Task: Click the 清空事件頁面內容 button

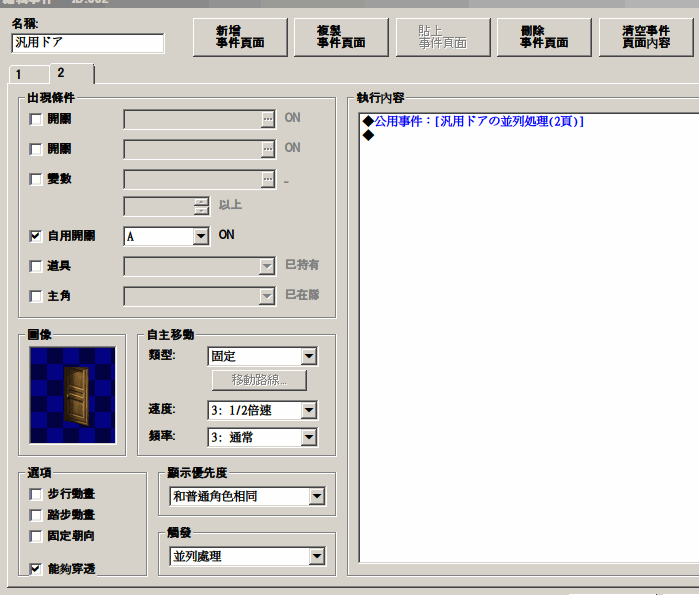Action: tap(646, 37)
